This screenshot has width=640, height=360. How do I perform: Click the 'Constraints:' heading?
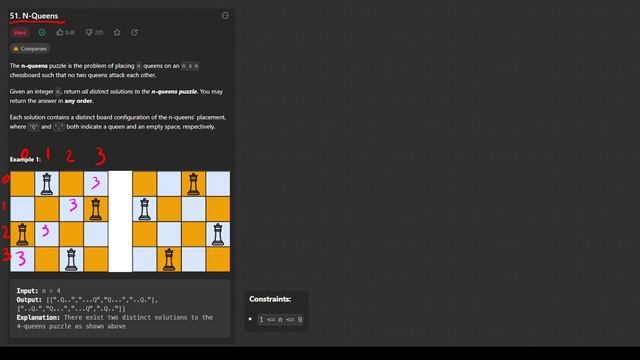(x=270, y=299)
